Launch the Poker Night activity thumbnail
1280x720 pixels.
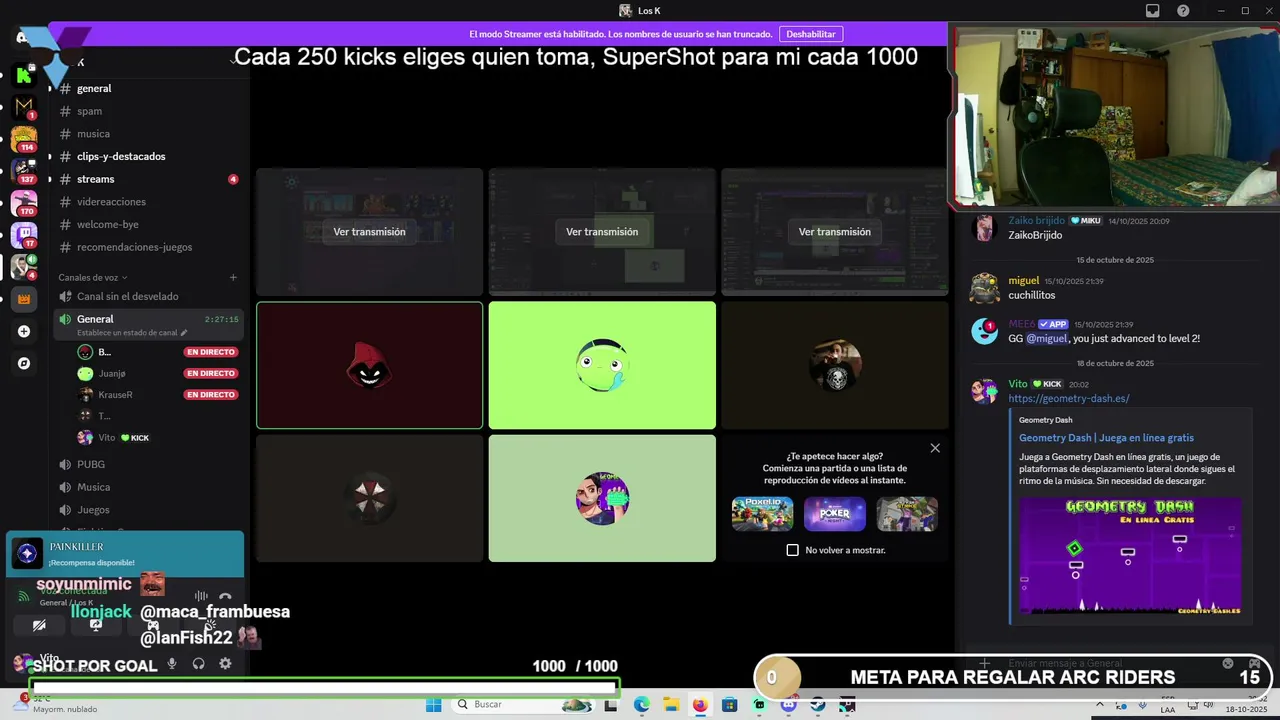(835, 514)
